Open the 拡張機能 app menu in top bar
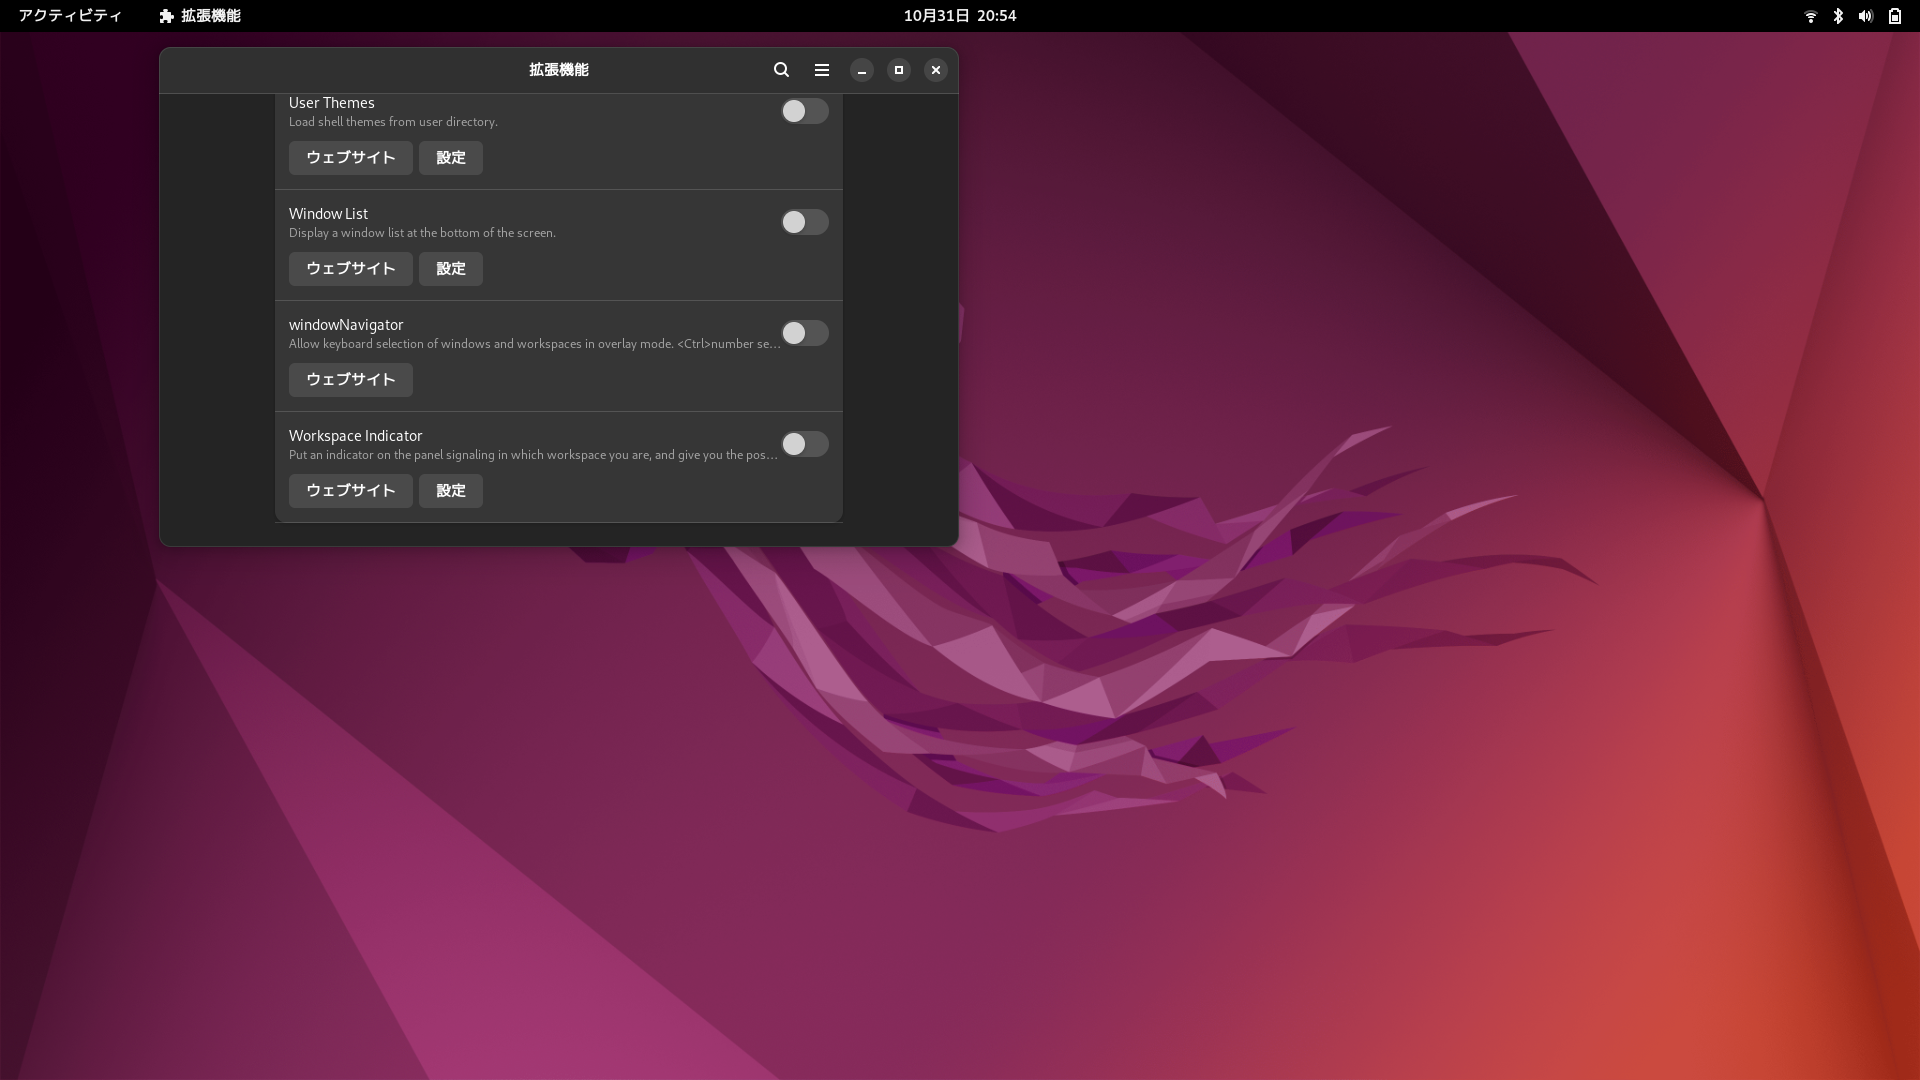Viewport: 1920px width, 1080px height. (200, 16)
